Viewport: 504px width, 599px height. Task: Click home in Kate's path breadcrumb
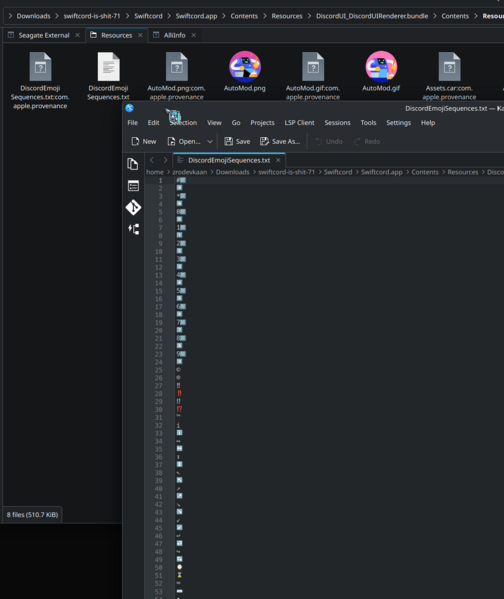155,172
